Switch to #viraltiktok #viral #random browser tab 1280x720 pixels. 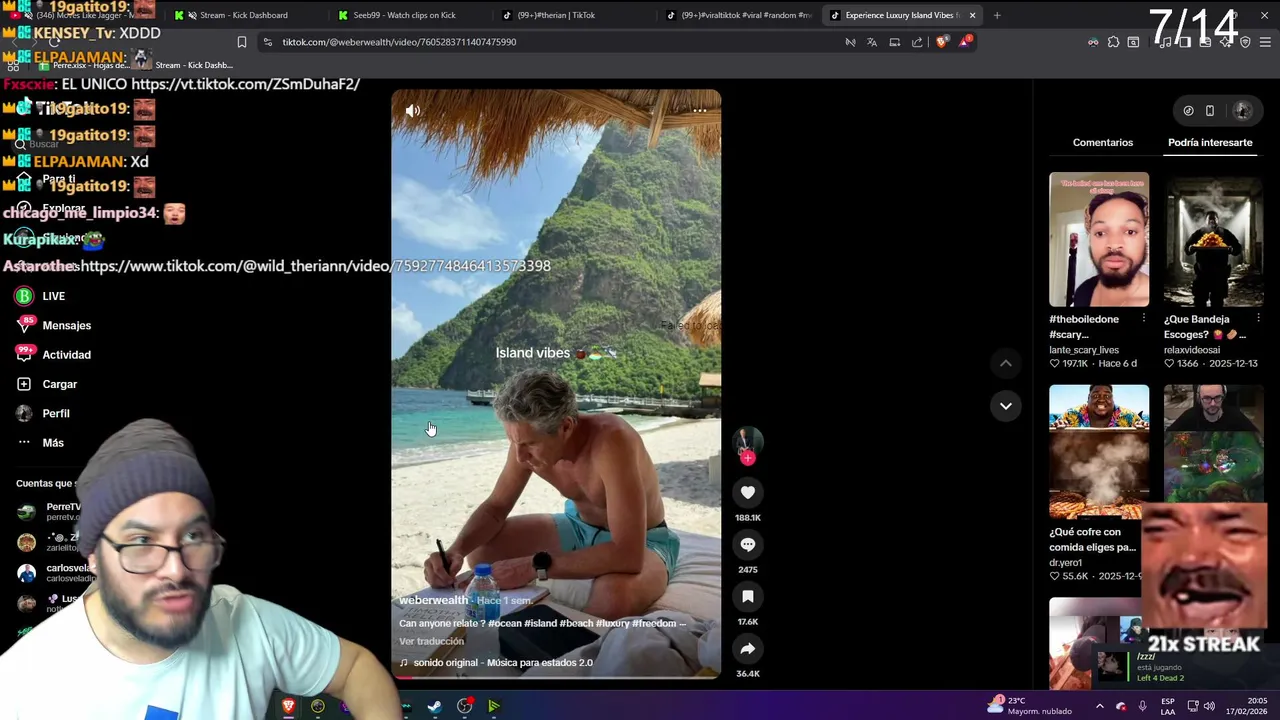(x=740, y=15)
